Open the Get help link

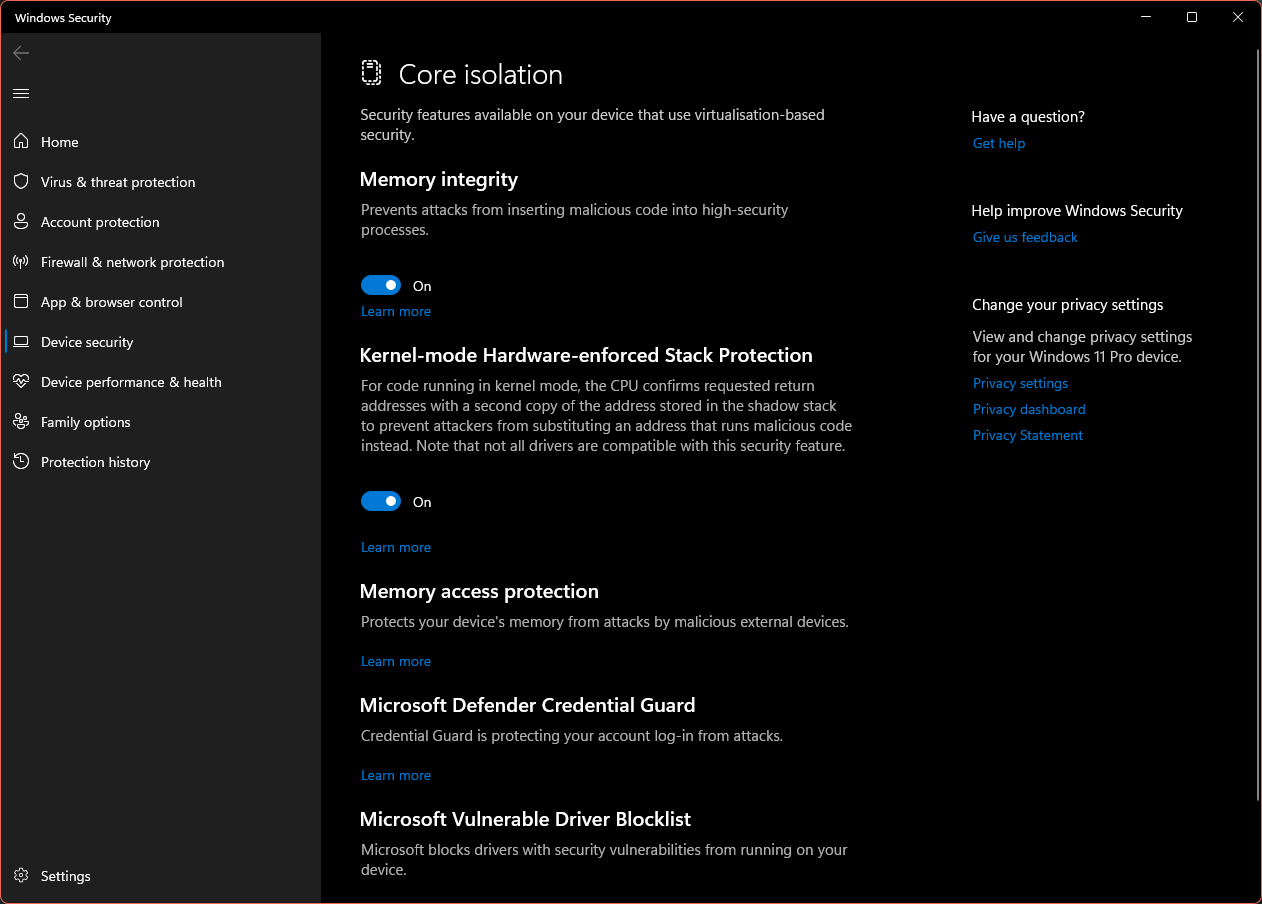[x=999, y=143]
